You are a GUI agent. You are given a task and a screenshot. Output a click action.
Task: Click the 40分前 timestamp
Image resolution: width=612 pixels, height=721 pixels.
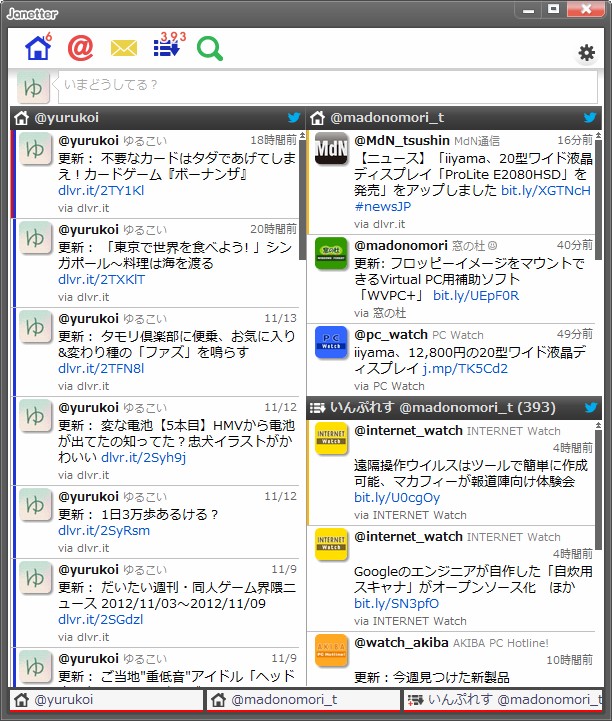tap(575, 245)
